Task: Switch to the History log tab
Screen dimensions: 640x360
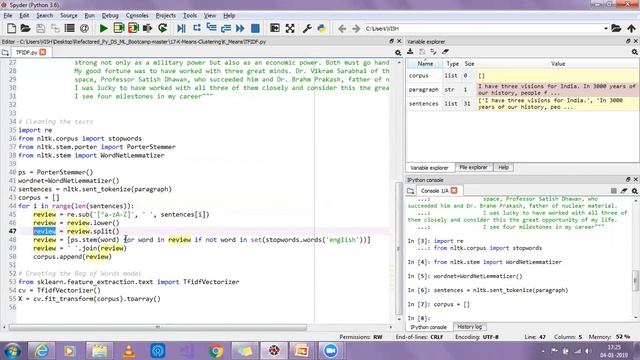Action: pyautogui.click(x=469, y=327)
